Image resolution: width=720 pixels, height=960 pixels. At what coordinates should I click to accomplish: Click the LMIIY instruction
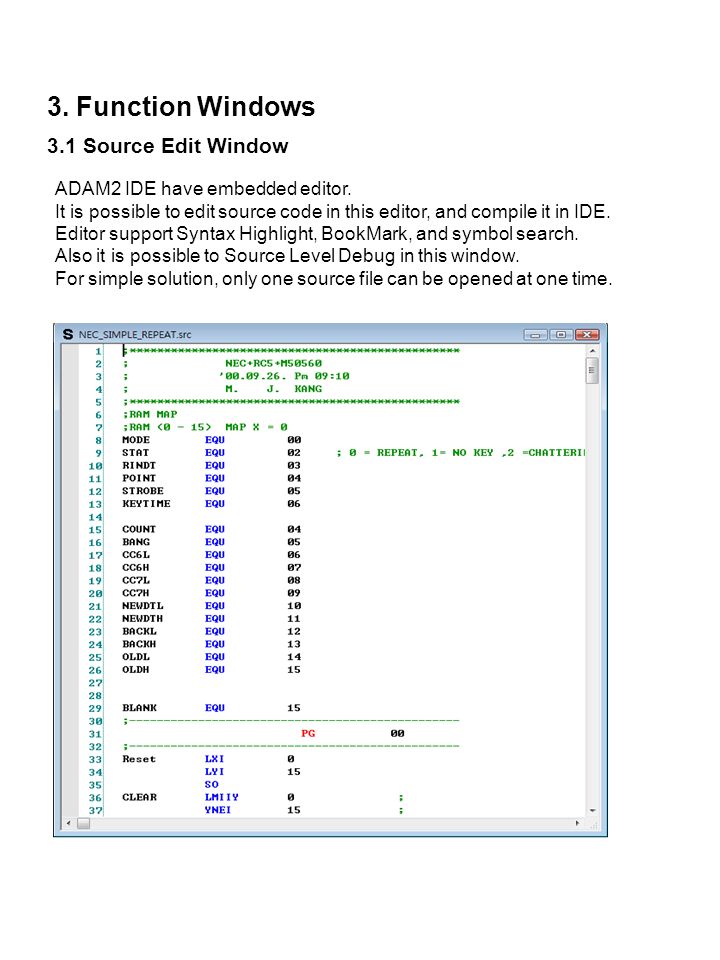pos(222,798)
